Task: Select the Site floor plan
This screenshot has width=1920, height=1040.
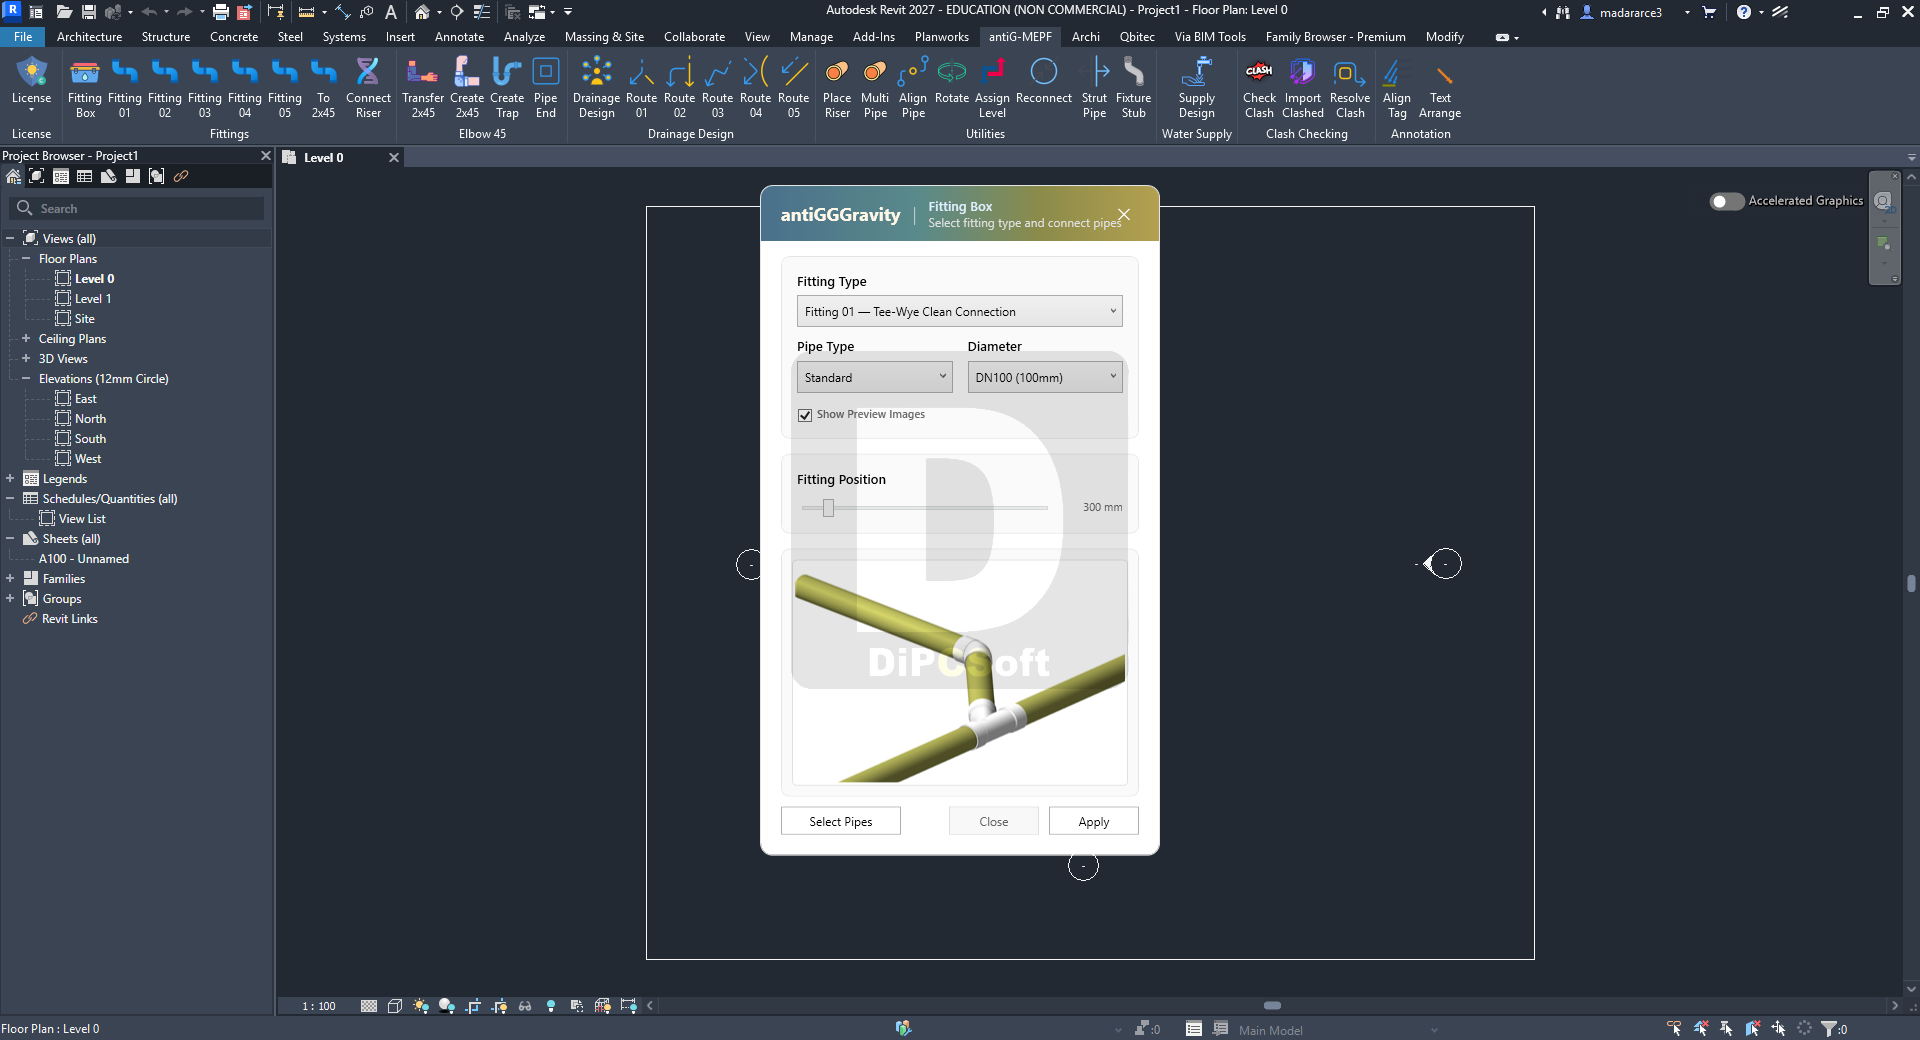Action: pyautogui.click(x=85, y=318)
